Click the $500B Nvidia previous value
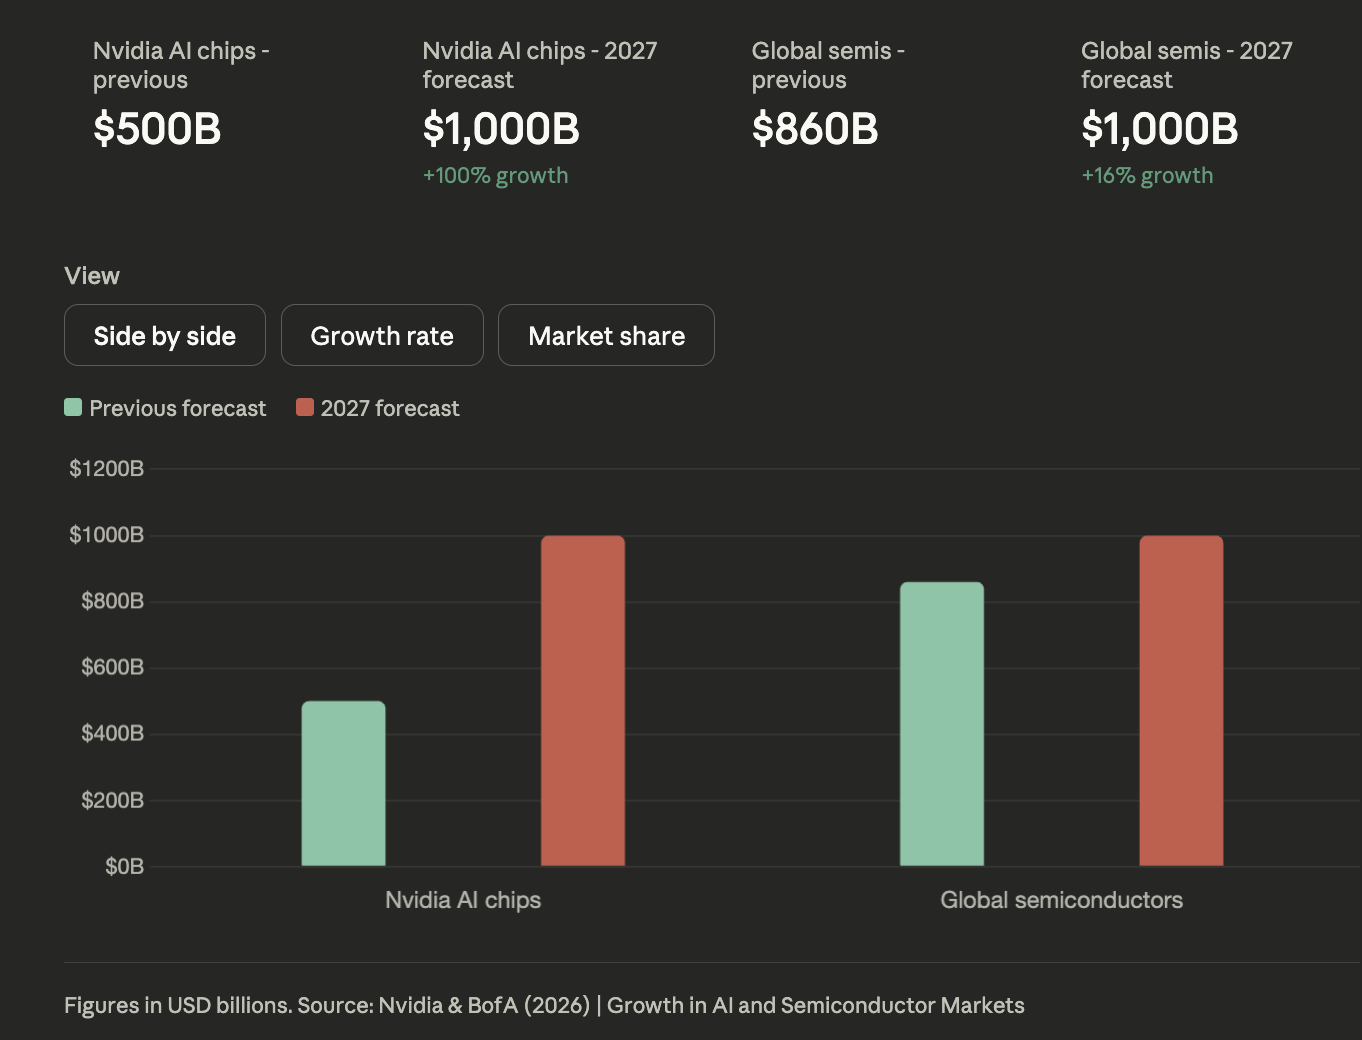The image size is (1362, 1040). click(x=157, y=129)
